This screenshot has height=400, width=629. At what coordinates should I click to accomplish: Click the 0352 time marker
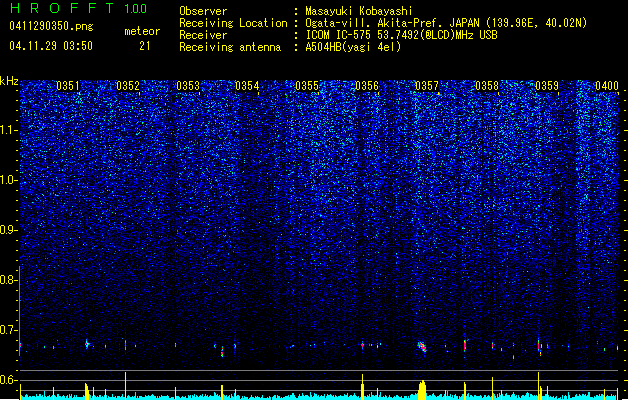point(128,85)
